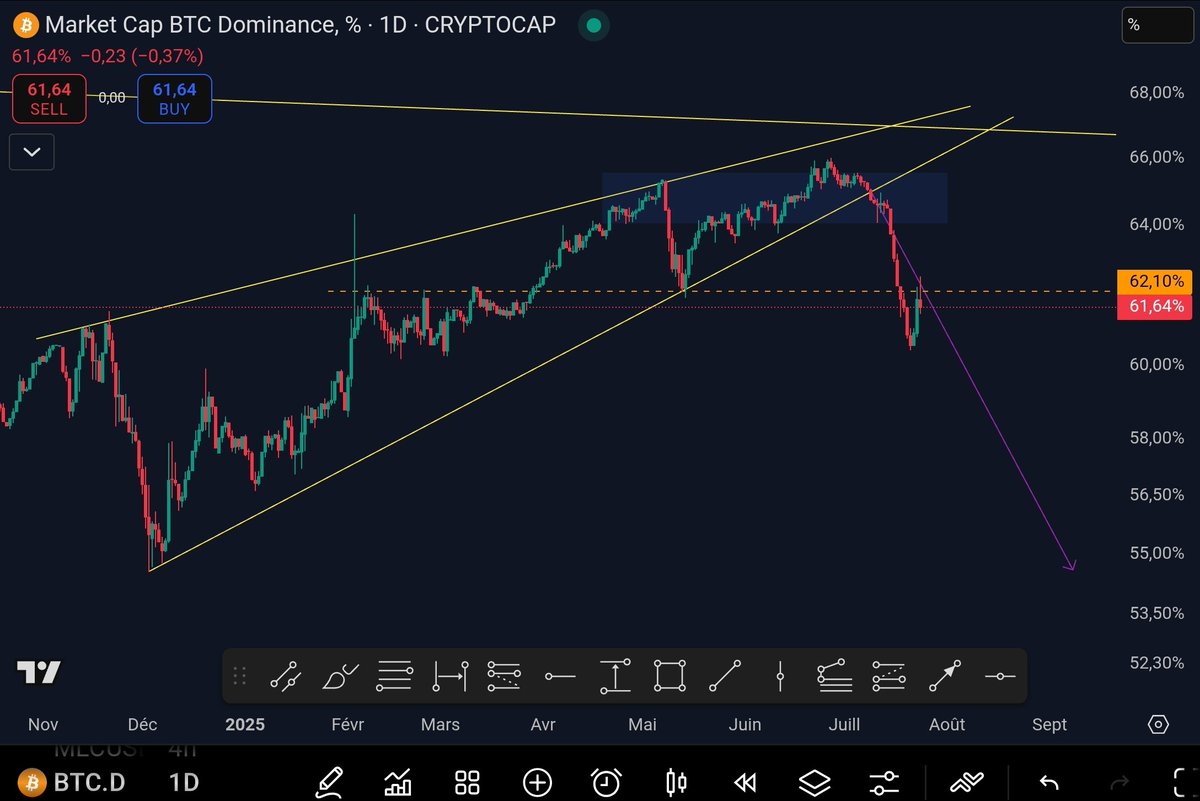
Task: Select the Price Range vertical-arrow measuring tool
Action: 615,677
